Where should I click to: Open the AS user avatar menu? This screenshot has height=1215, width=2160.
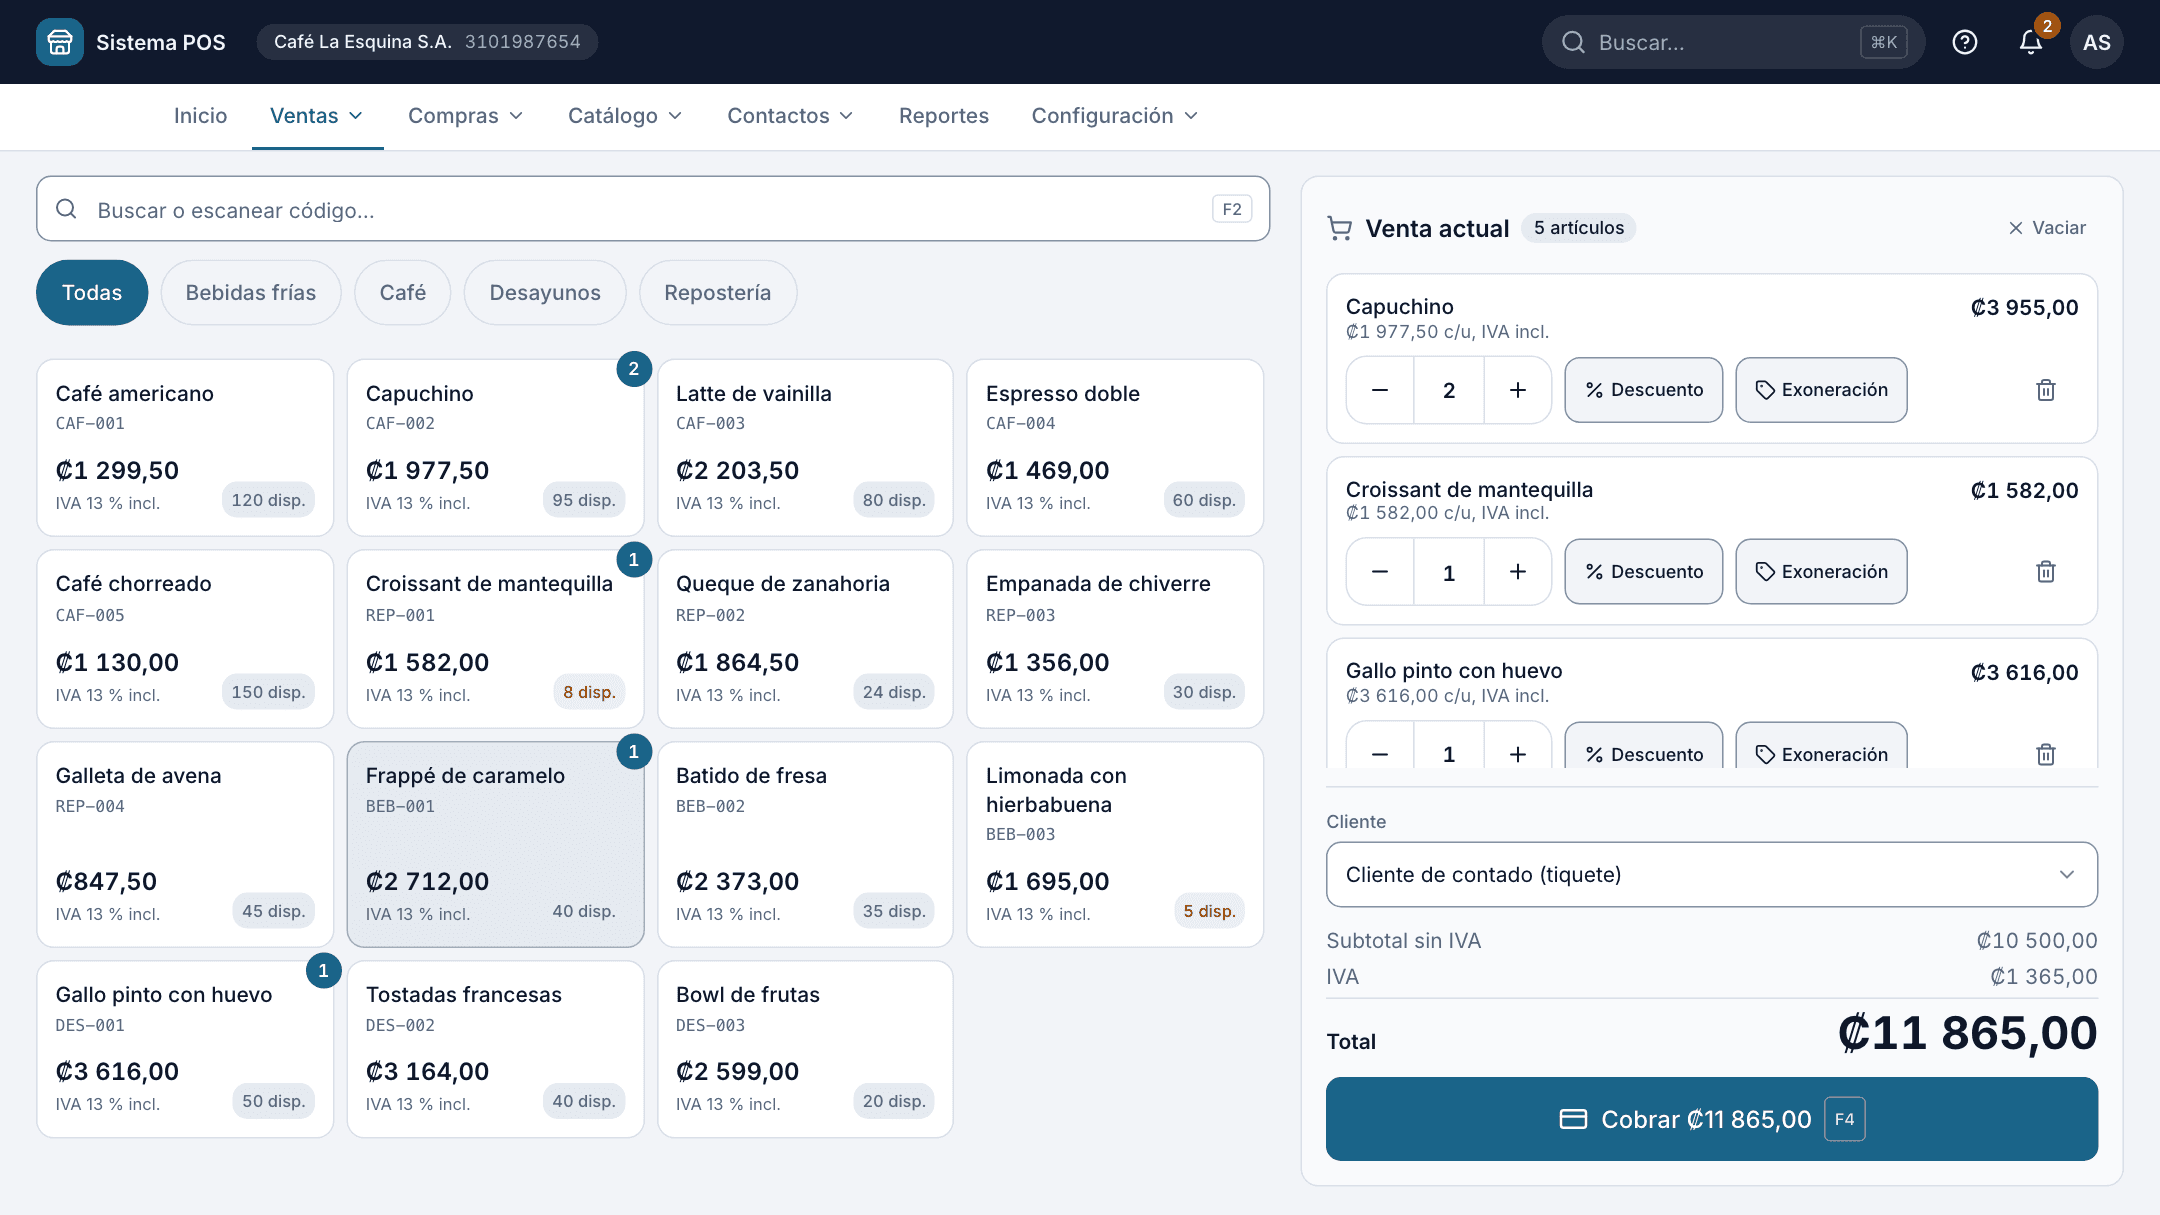point(2097,42)
